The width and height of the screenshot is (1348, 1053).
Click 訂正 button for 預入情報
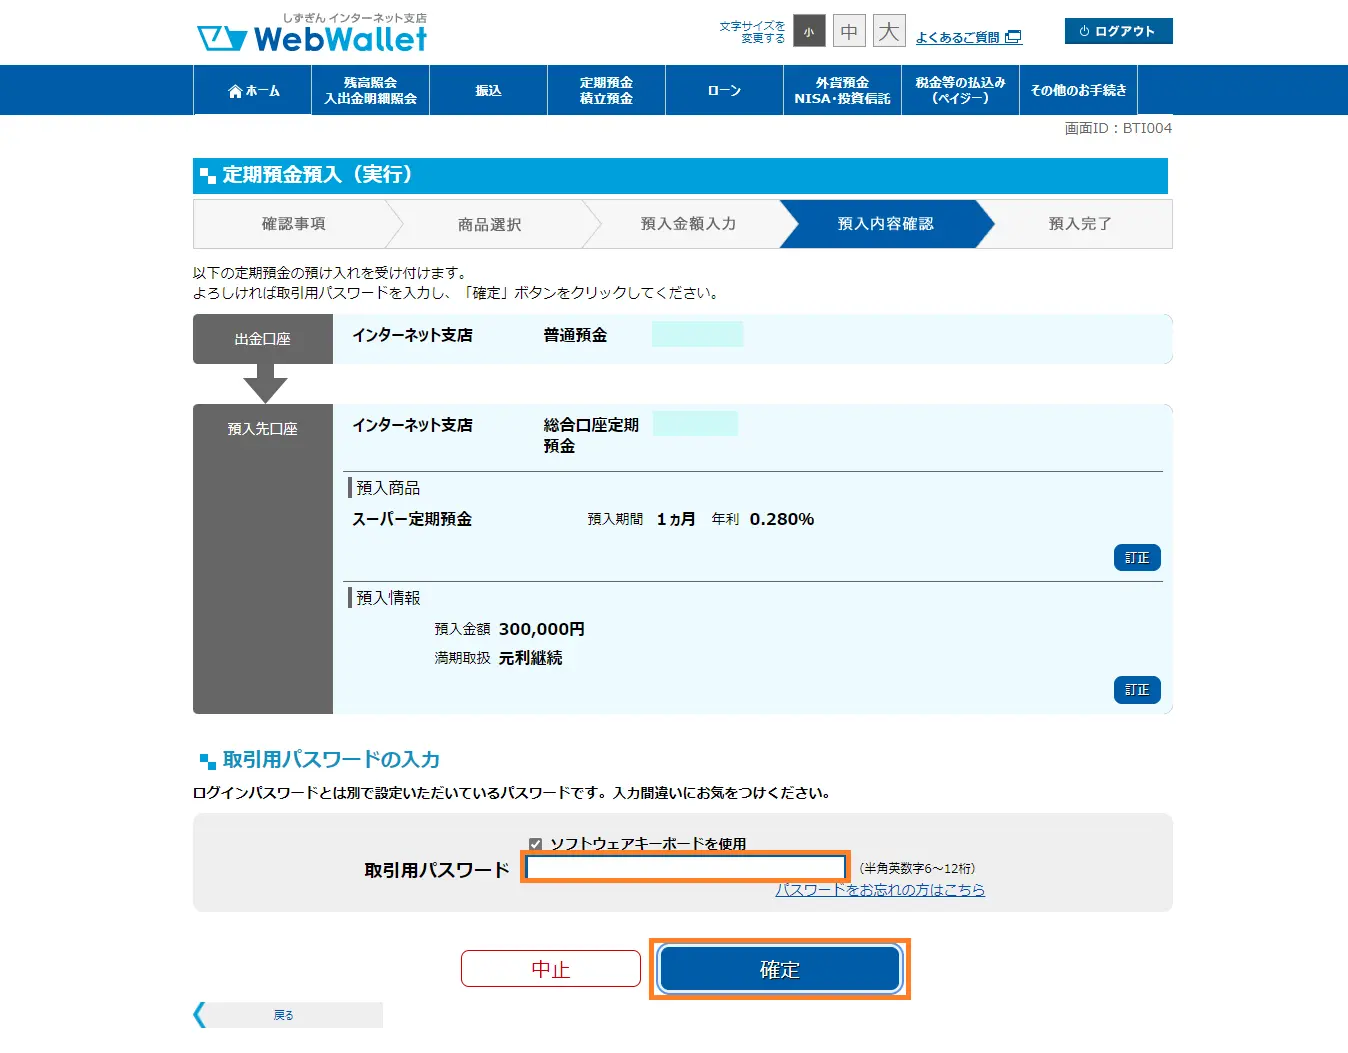click(x=1137, y=690)
